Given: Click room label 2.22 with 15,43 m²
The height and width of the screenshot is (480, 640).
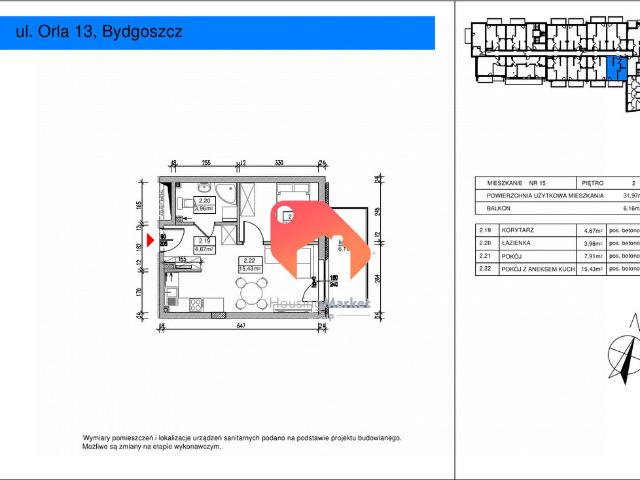Looking at the screenshot, I should click(x=250, y=264).
